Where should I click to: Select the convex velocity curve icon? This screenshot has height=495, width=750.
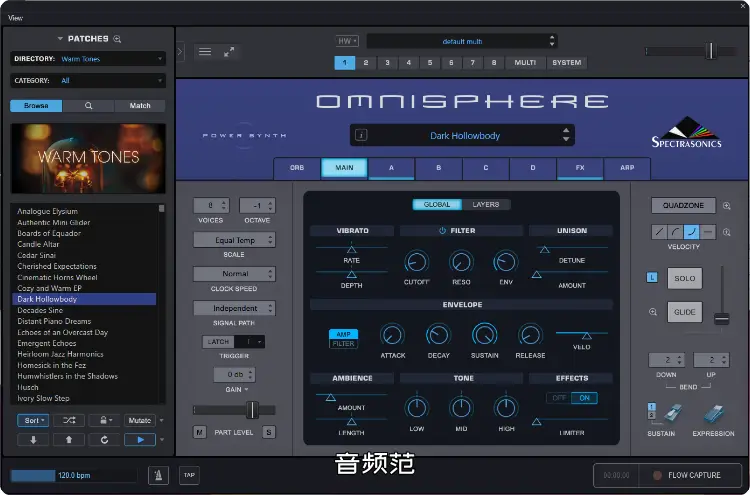tap(675, 232)
